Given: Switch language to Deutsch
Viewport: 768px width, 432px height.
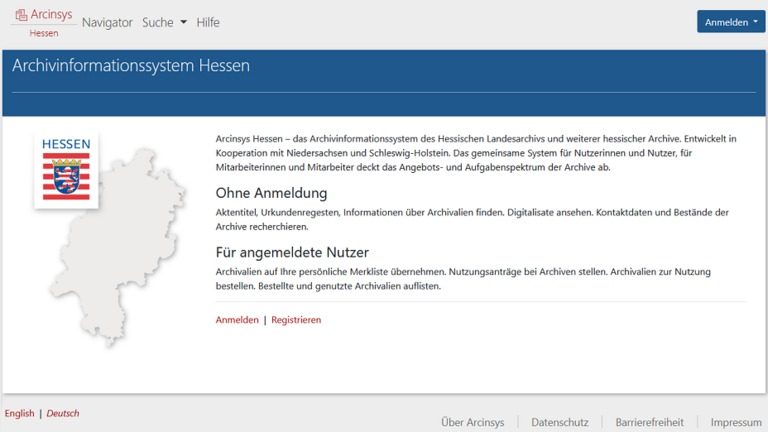Looking at the screenshot, I should click(x=63, y=413).
